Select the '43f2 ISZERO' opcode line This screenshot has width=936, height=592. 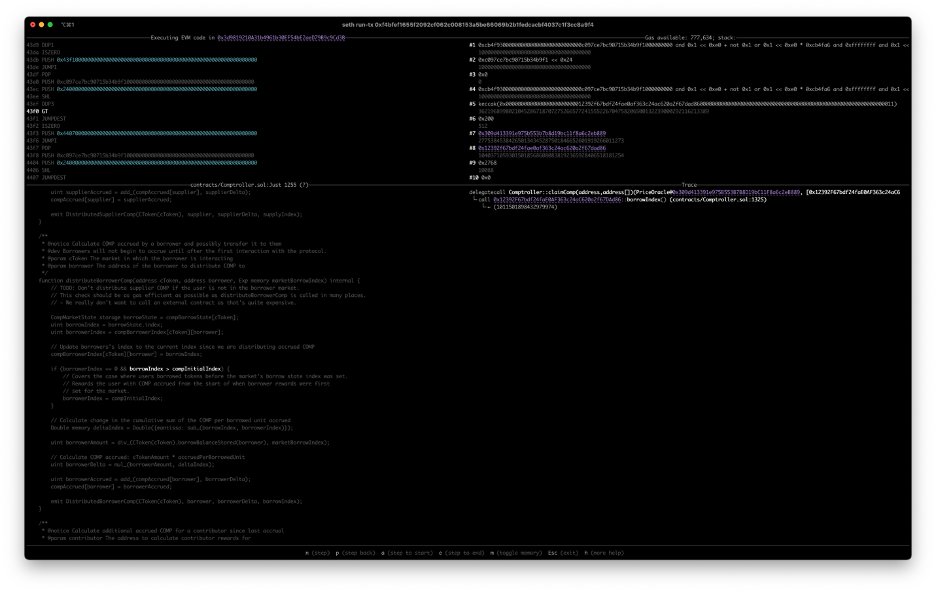[43, 126]
